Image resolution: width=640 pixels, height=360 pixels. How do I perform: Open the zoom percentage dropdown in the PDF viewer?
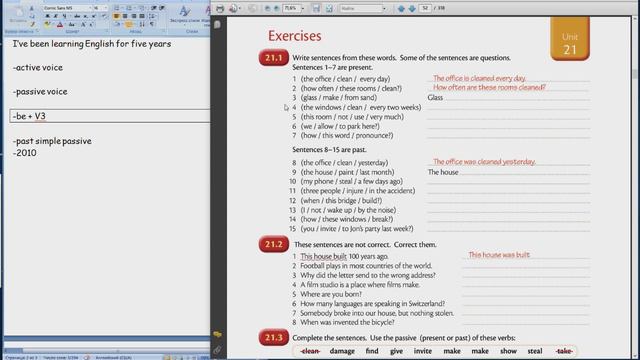click(x=303, y=8)
